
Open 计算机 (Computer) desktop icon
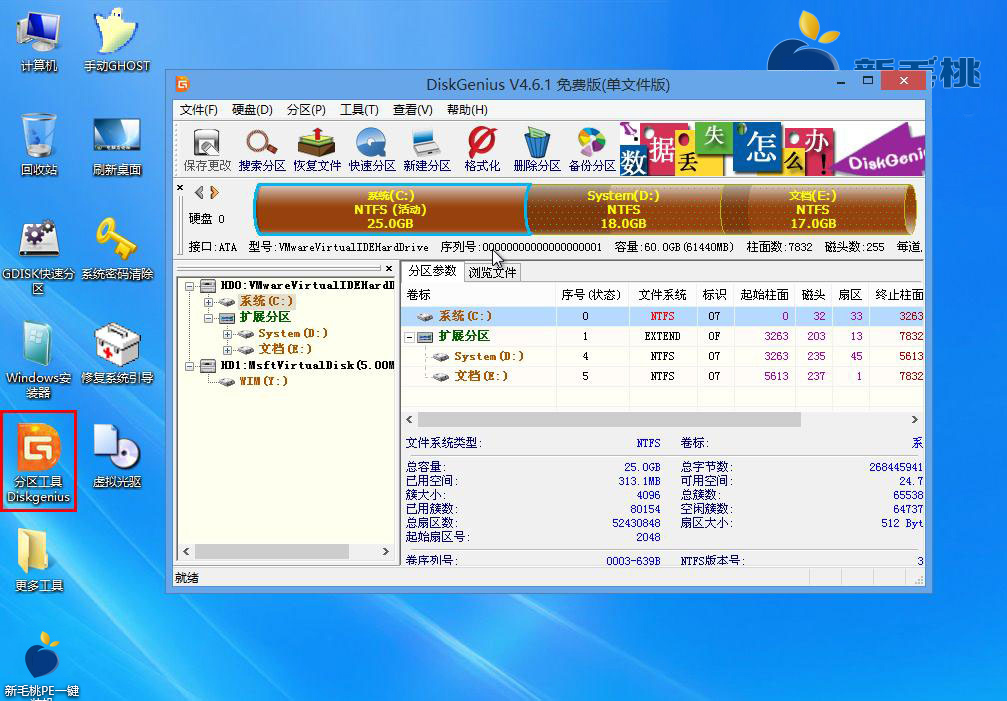point(39,42)
